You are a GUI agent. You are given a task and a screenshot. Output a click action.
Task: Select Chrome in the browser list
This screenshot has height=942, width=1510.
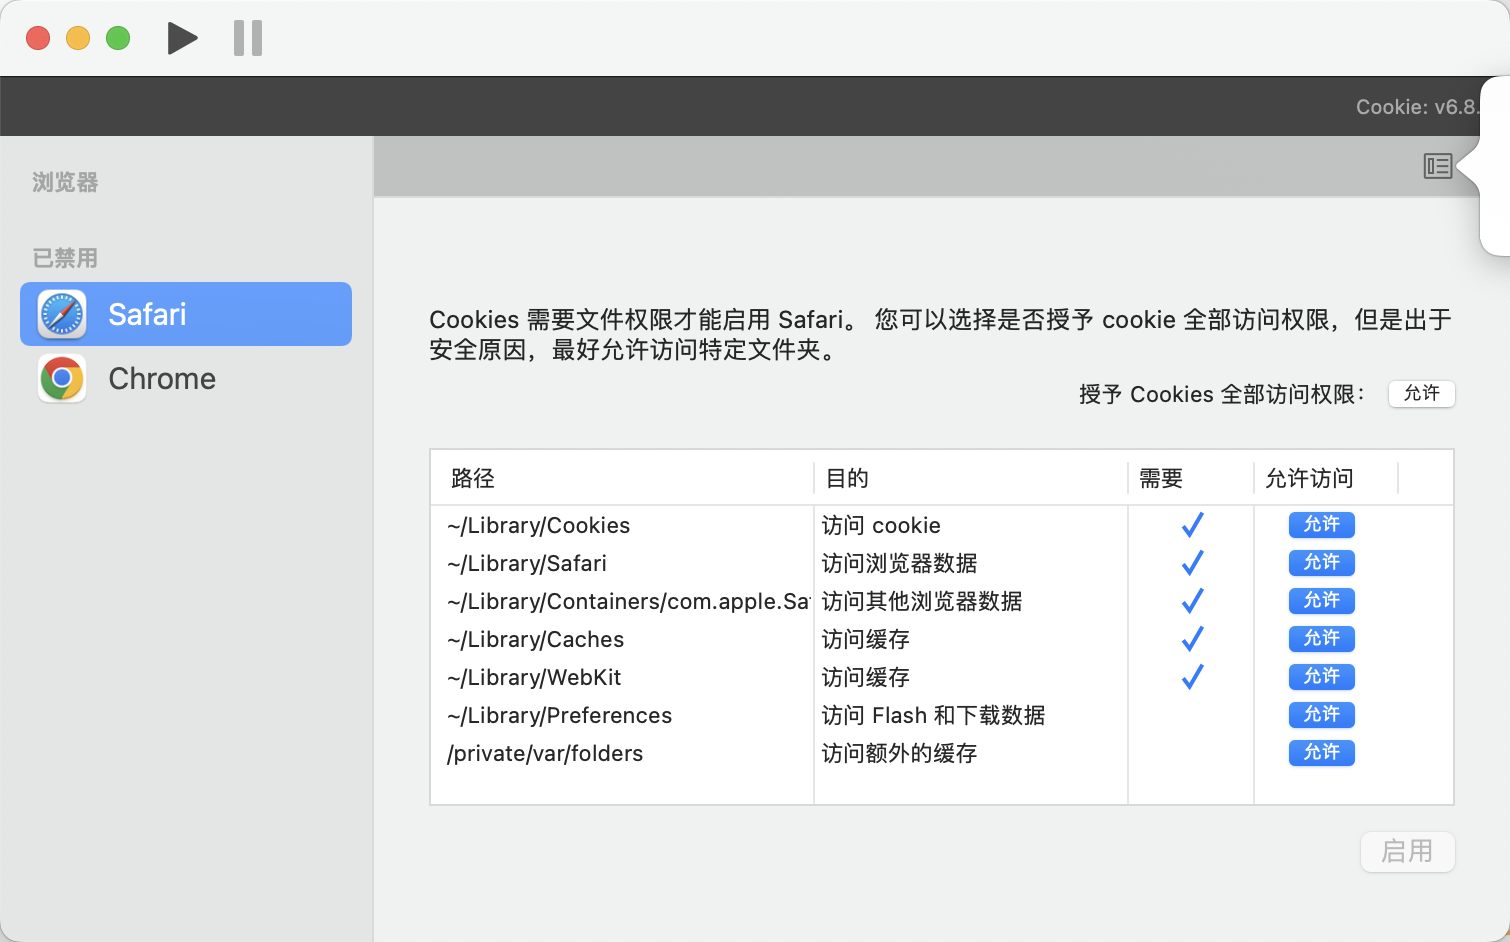tap(186, 378)
